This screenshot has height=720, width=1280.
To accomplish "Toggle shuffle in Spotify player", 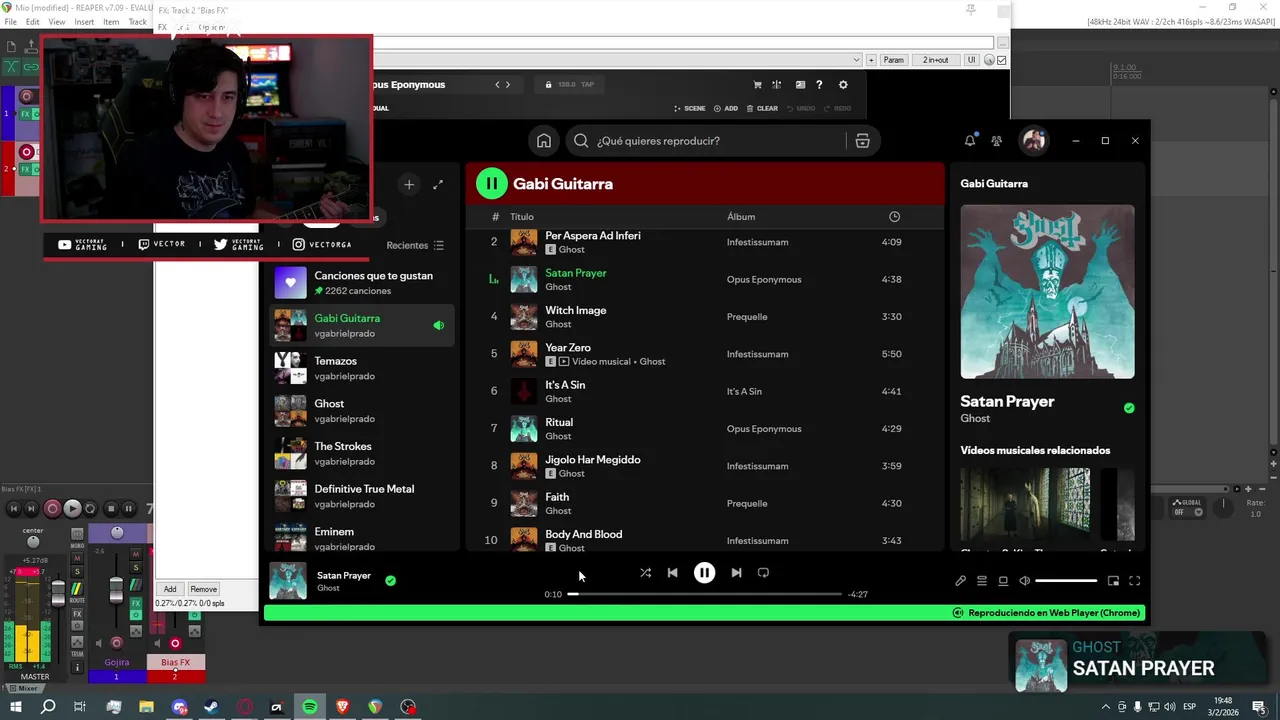I will click(645, 573).
